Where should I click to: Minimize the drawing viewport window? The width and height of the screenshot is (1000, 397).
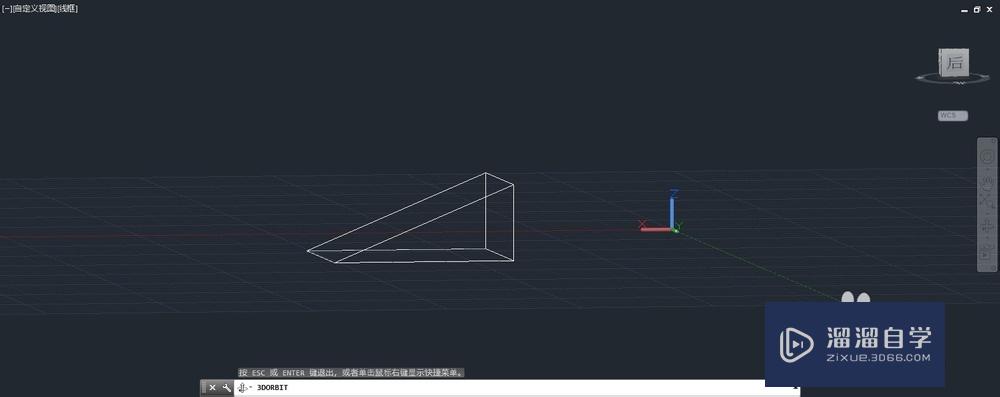pyautogui.click(x=964, y=10)
